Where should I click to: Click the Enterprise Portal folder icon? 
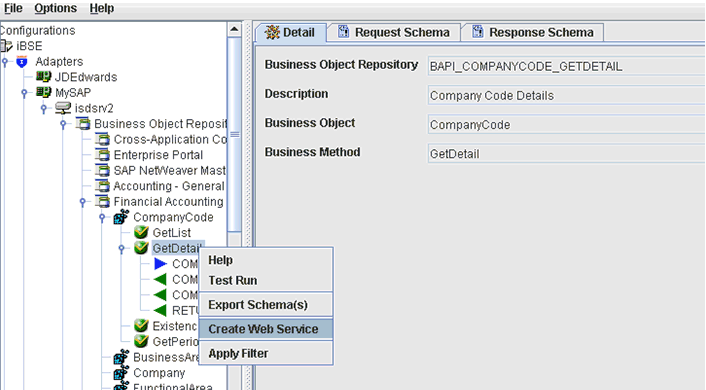(102, 155)
